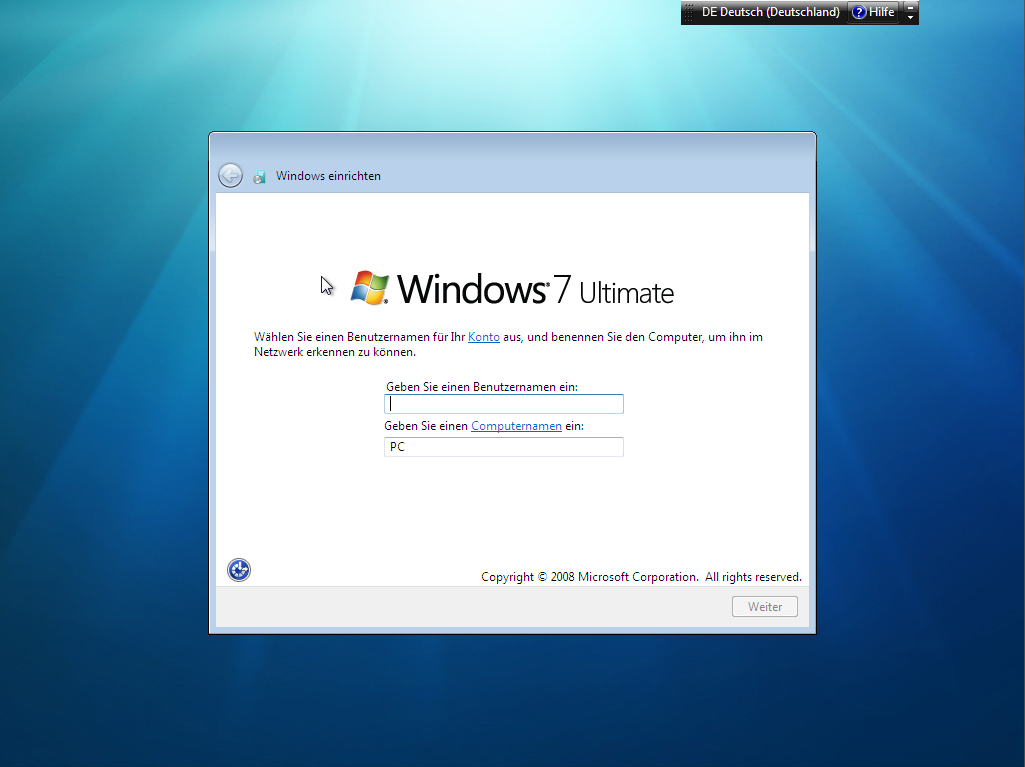
Task: Click the Computernamen field containing PC
Action: (503, 447)
